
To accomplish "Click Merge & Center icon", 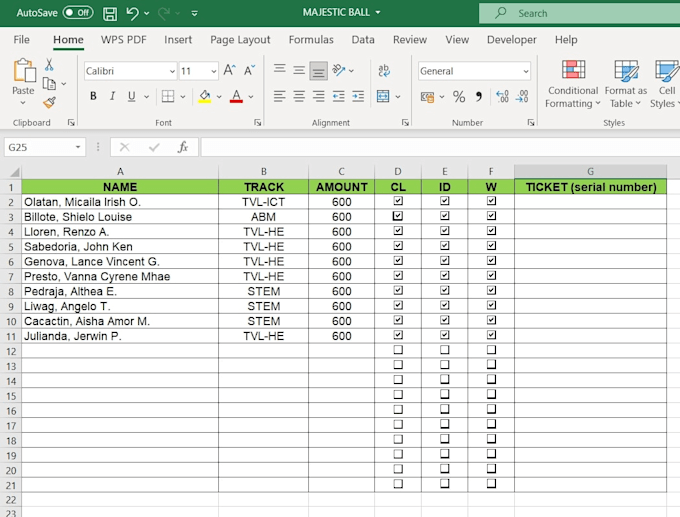I will click(383, 96).
